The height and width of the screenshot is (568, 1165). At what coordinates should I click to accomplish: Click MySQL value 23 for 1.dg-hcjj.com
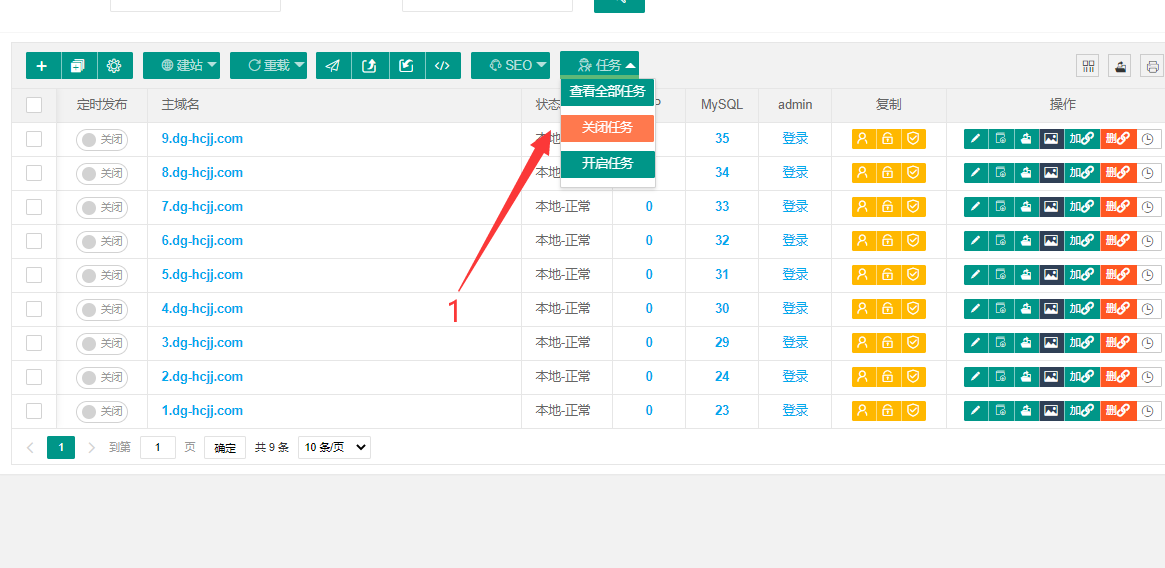click(x=722, y=411)
